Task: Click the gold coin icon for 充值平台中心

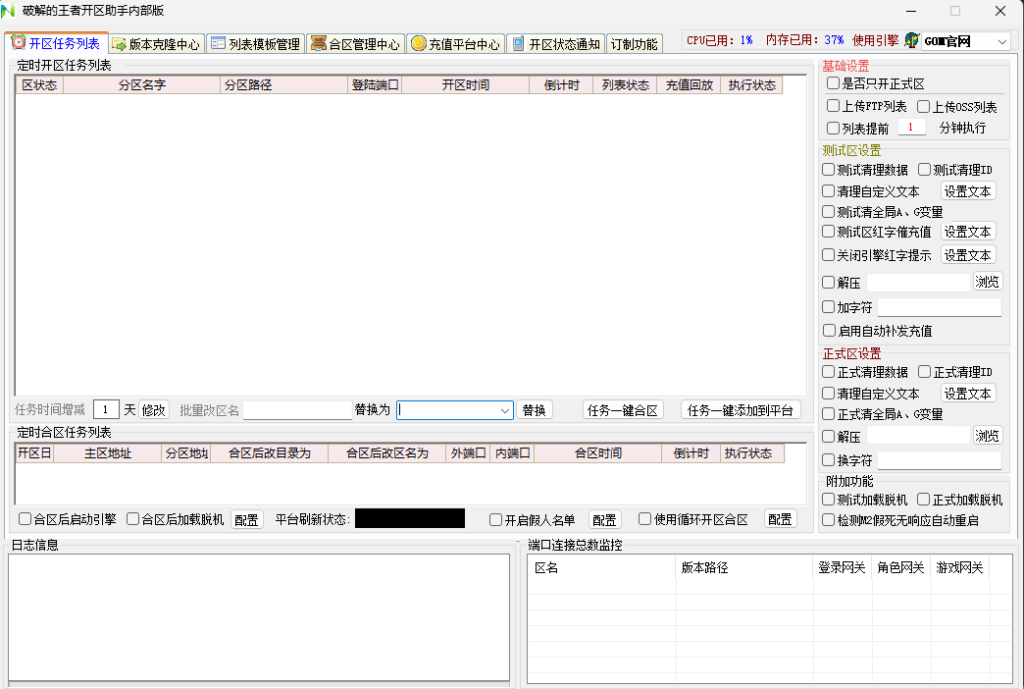Action: point(418,44)
